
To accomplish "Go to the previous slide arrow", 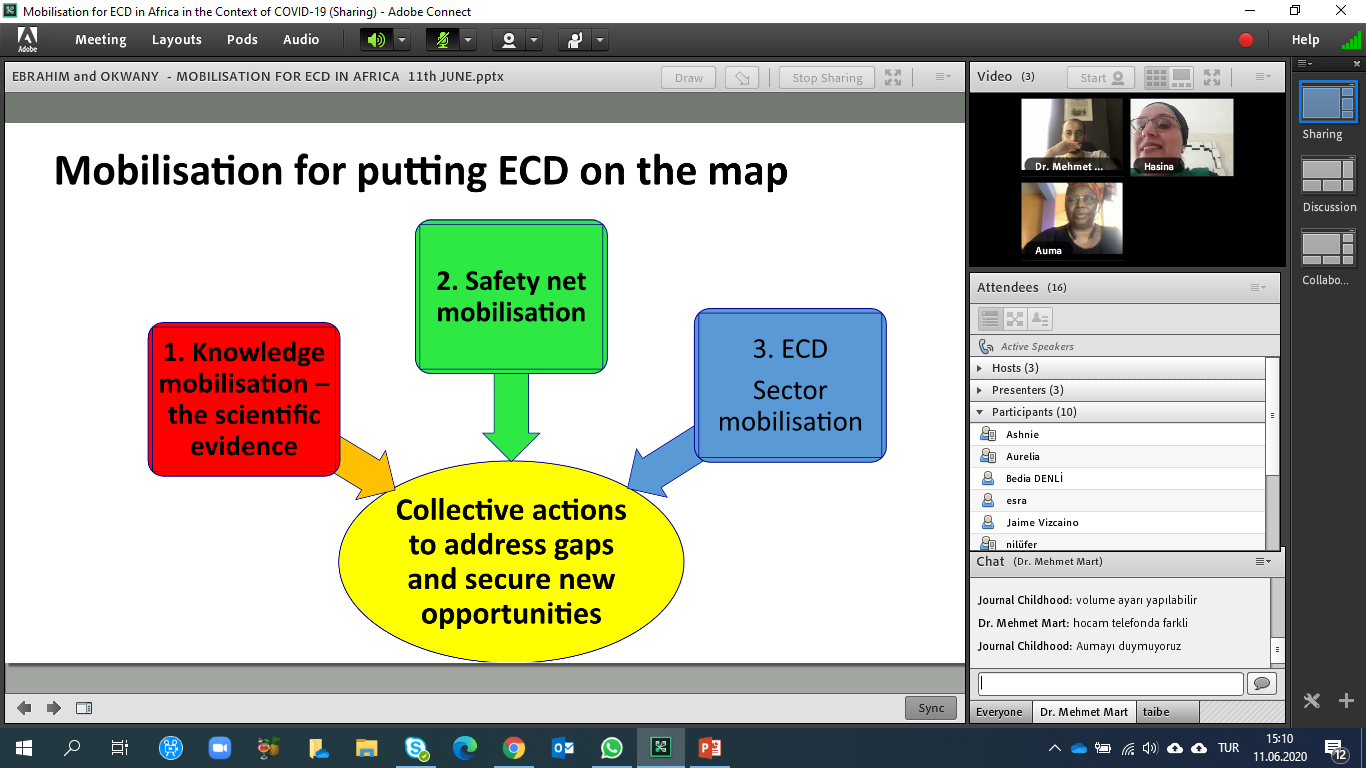I will click(x=25, y=708).
